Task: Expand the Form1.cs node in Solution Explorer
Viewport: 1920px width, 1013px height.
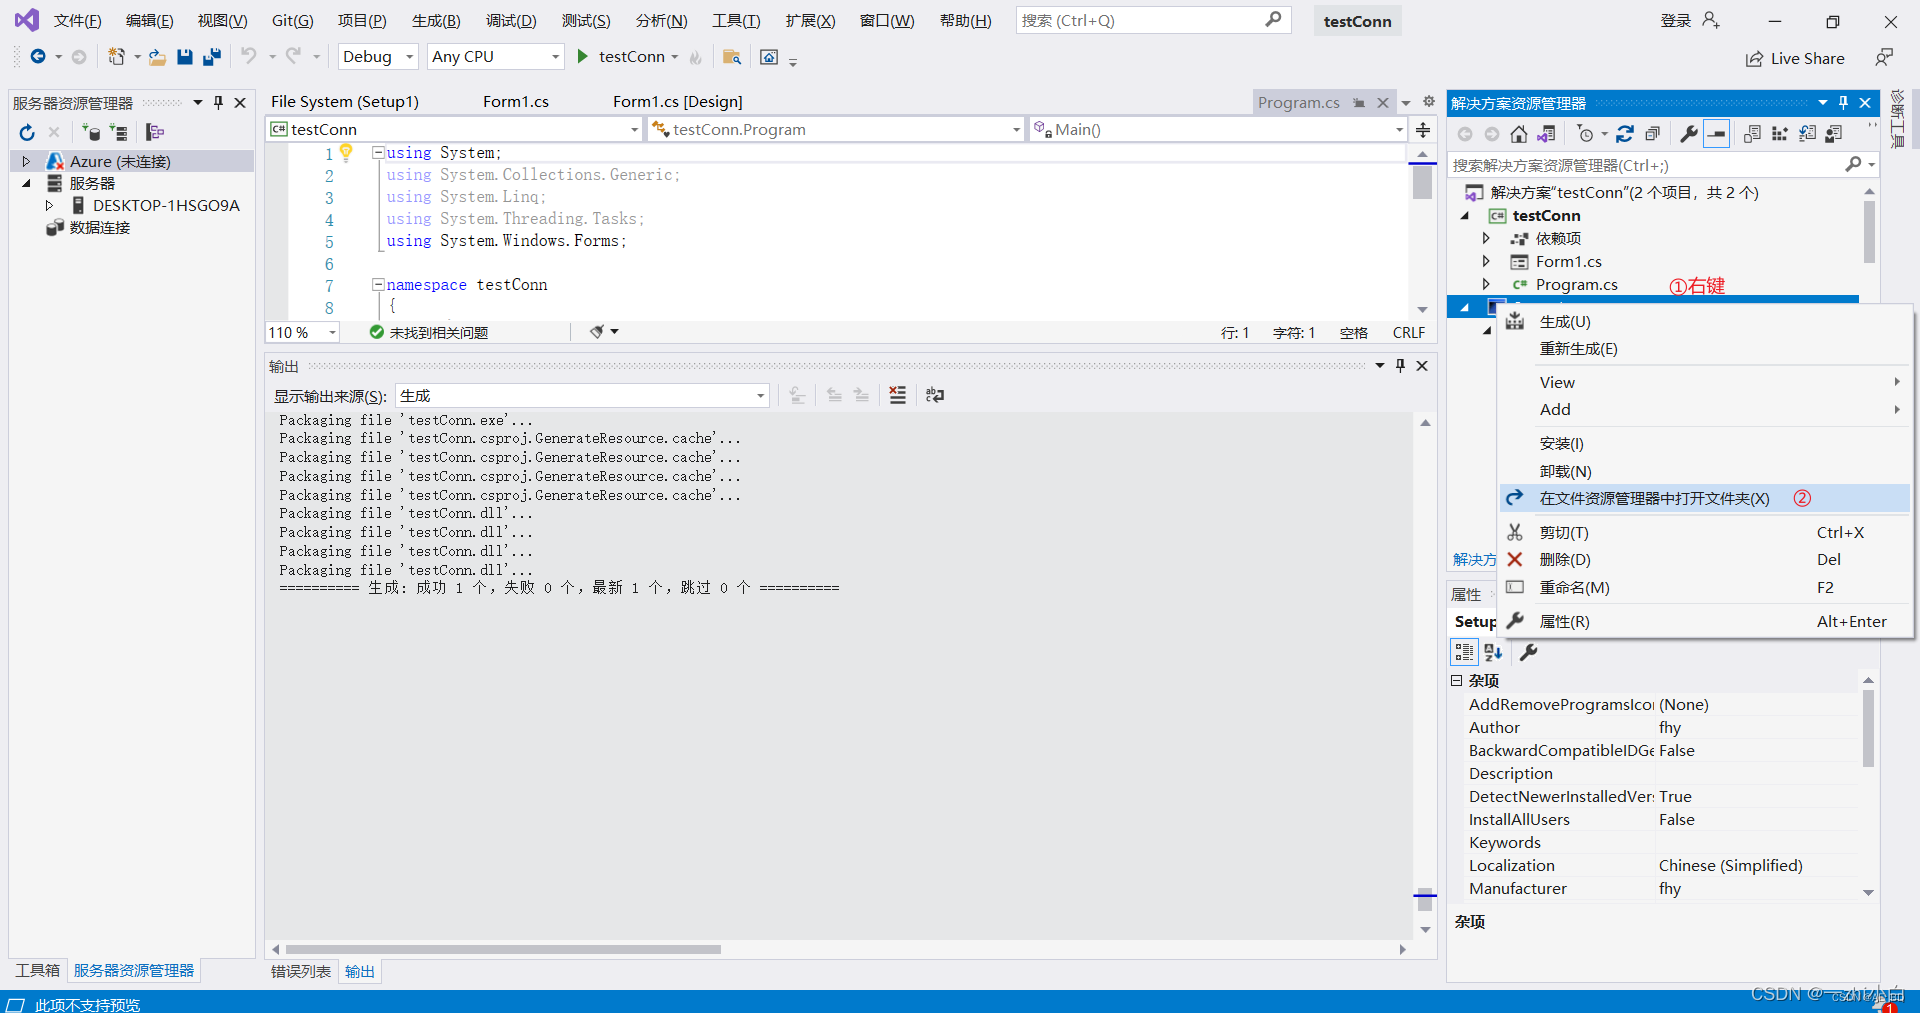Action: tap(1487, 261)
